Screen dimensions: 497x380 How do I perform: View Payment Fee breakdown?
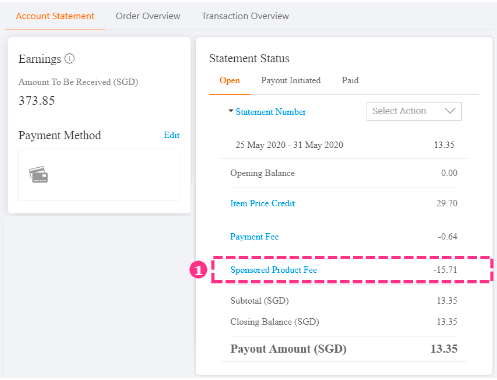pos(254,237)
